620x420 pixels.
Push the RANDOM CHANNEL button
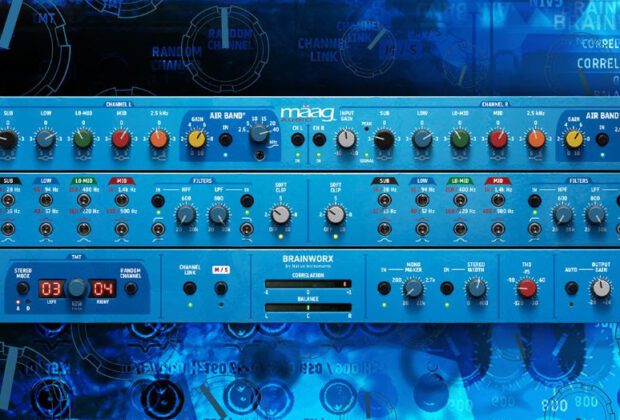[130, 288]
